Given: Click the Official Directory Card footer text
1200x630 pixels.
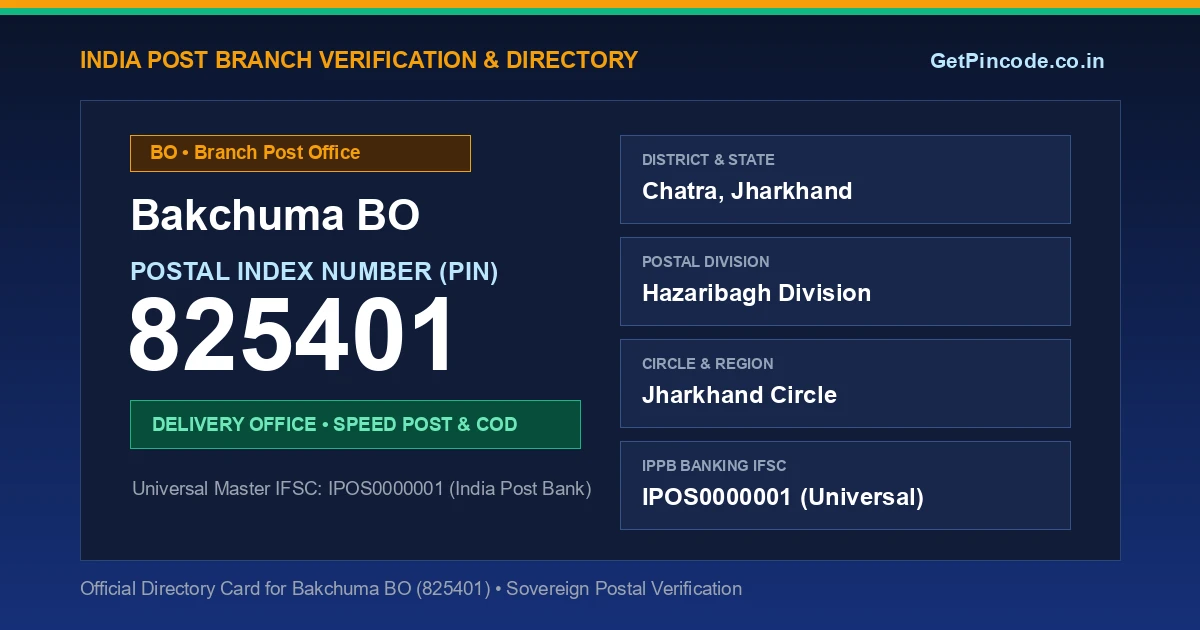Looking at the screenshot, I should click(411, 589).
